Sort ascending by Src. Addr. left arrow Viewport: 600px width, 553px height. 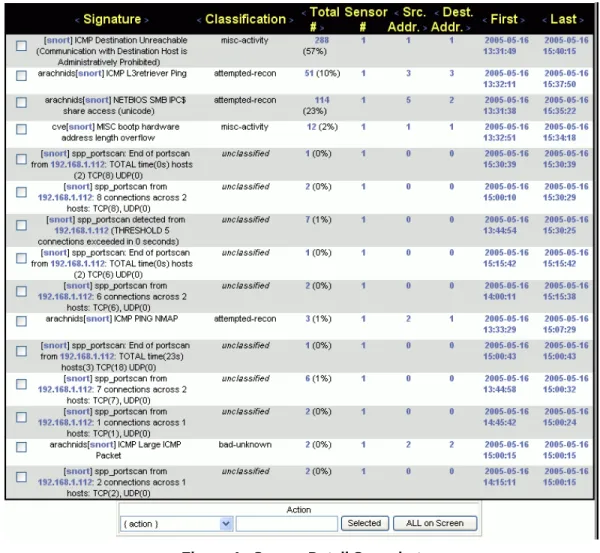(396, 13)
